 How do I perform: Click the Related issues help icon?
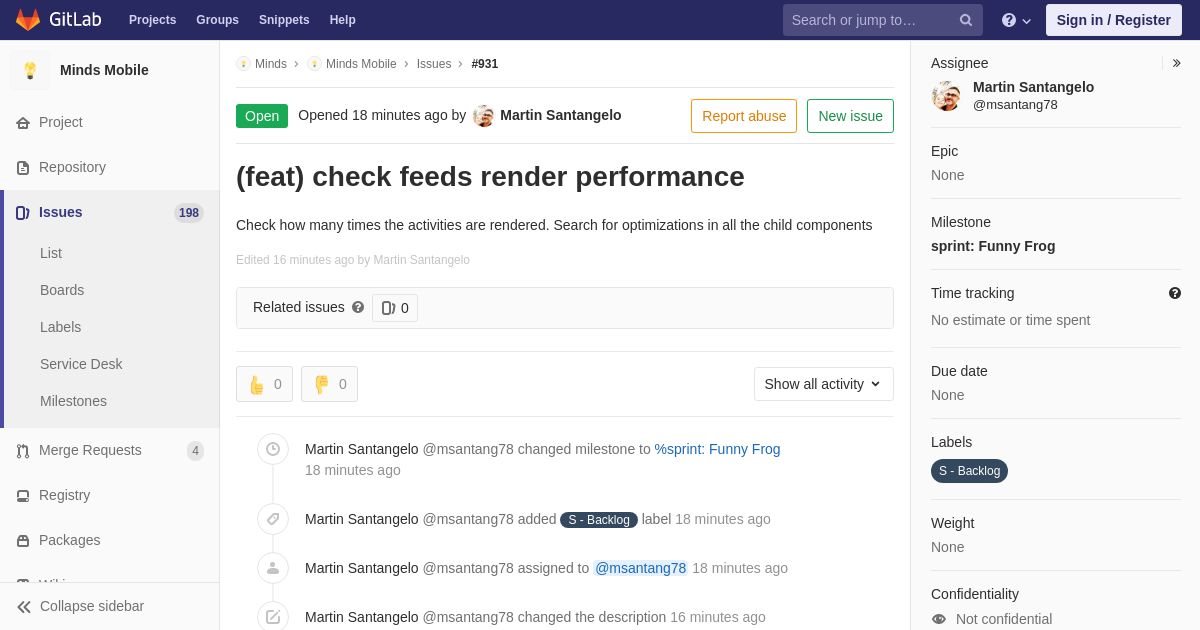358,307
